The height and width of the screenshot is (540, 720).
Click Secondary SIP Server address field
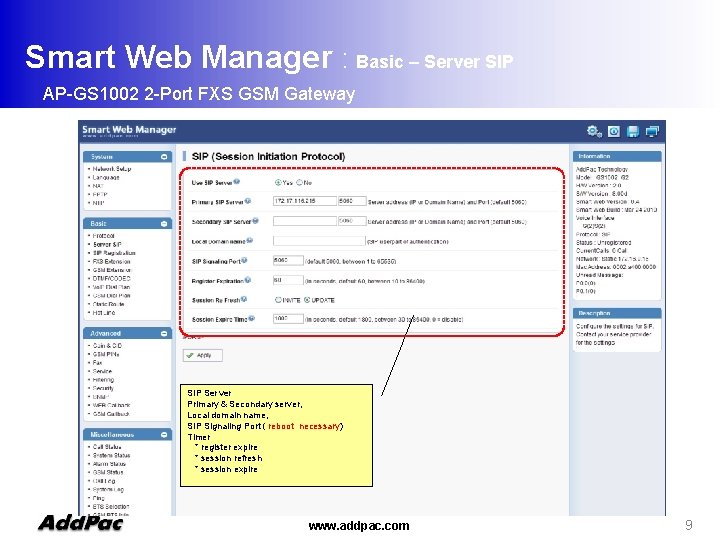click(x=305, y=221)
